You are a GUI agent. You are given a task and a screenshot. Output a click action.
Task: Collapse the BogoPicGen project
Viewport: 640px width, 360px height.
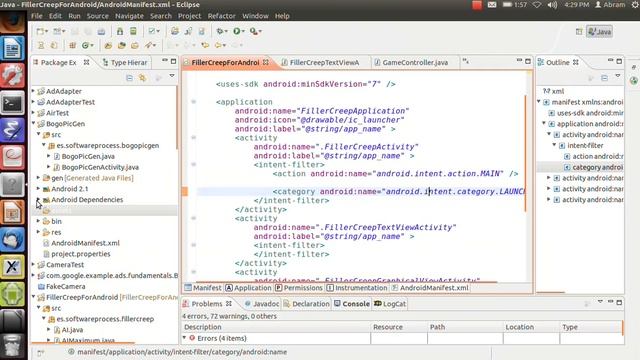click(33, 123)
